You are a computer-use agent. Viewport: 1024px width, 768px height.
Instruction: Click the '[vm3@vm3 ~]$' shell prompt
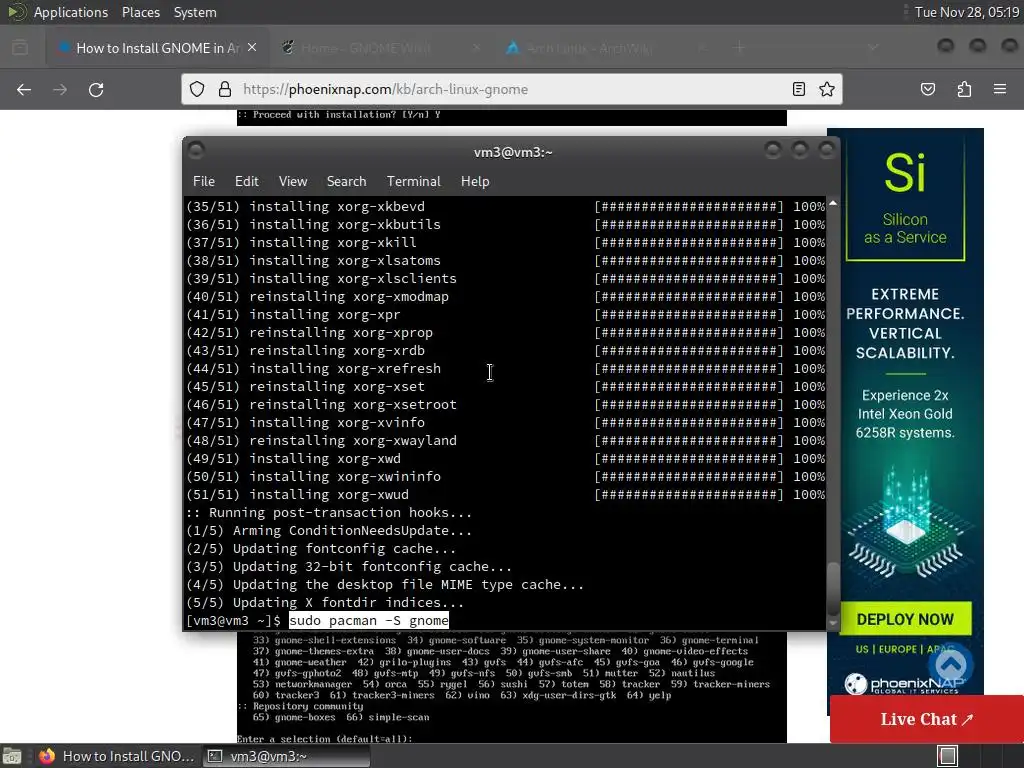(x=233, y=620)
